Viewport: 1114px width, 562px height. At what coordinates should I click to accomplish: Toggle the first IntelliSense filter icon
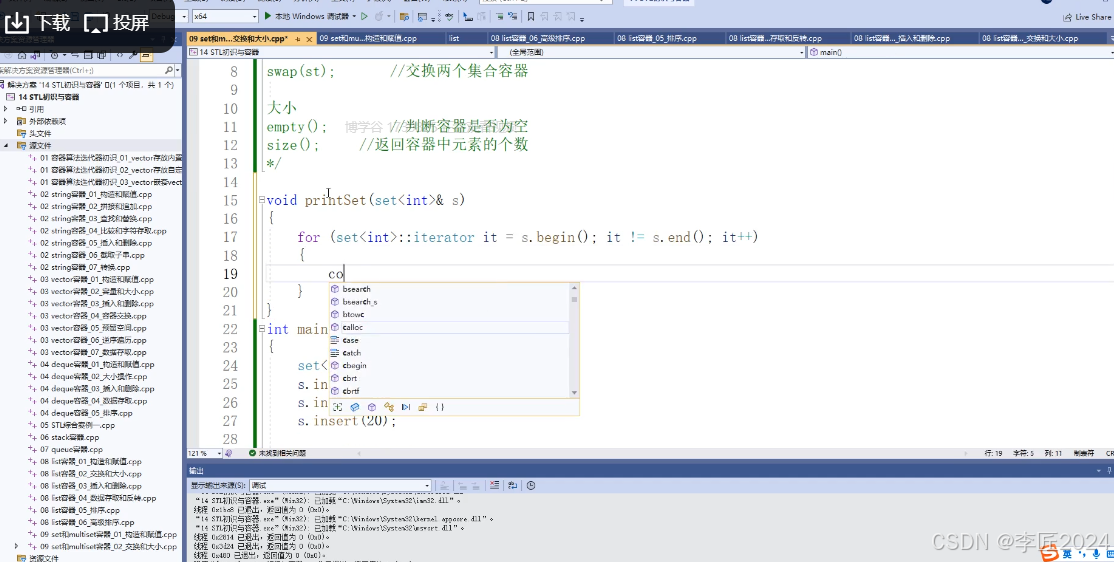coord(337,407)
